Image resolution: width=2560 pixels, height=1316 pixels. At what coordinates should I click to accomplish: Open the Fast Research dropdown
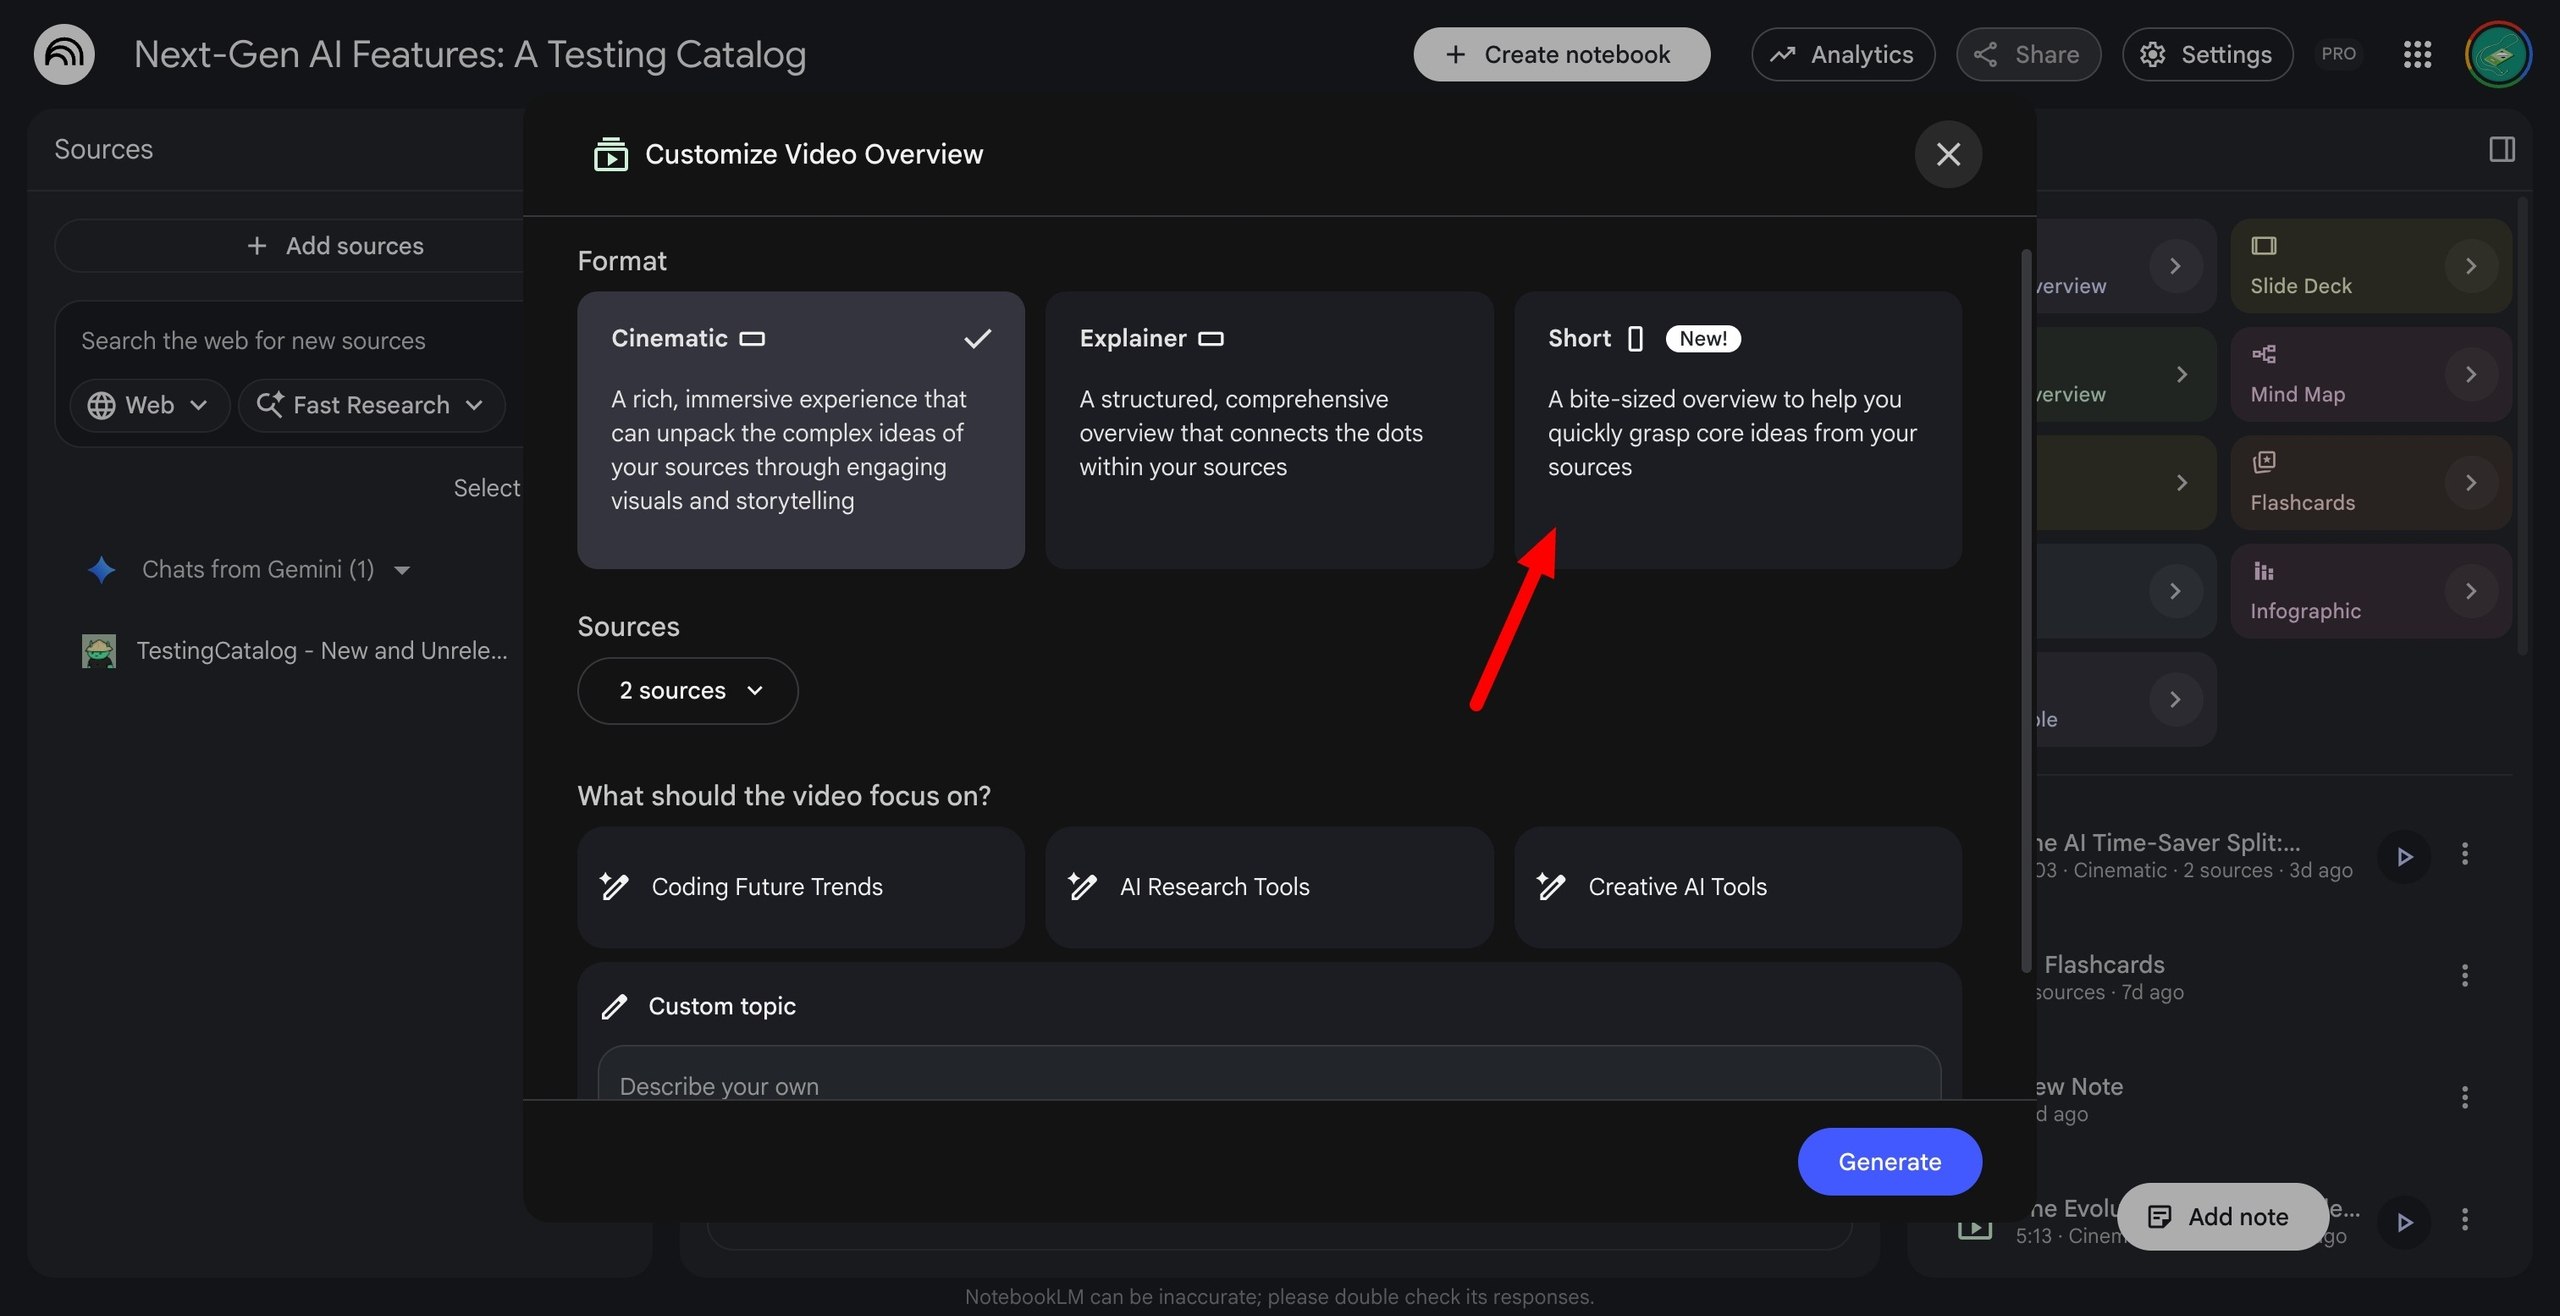[372, 406]
